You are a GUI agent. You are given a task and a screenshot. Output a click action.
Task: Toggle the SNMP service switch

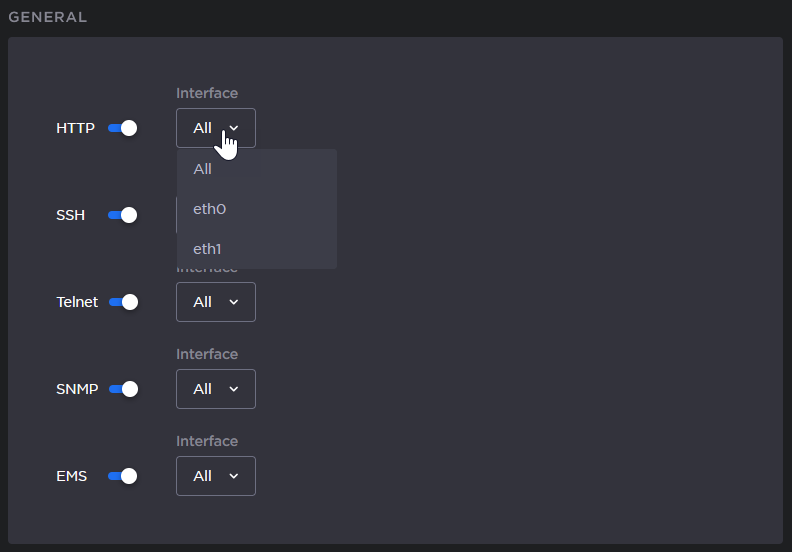click(122, 389)
